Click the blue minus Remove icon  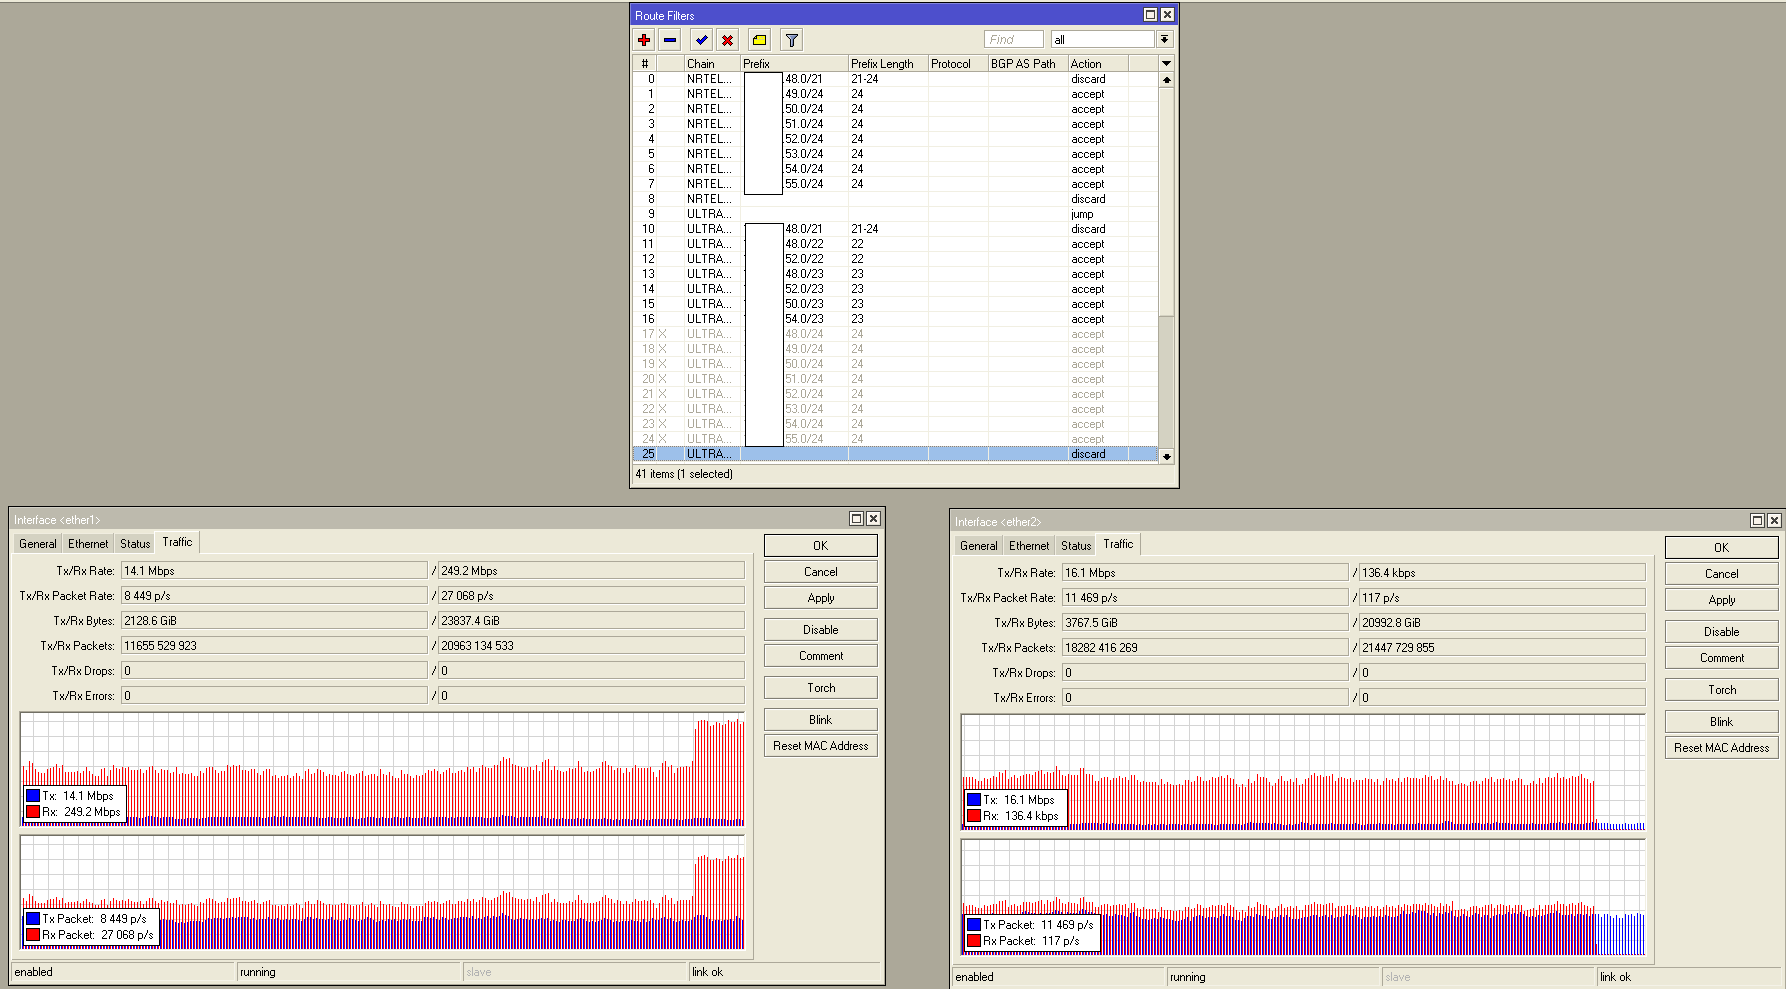(670, 40)
